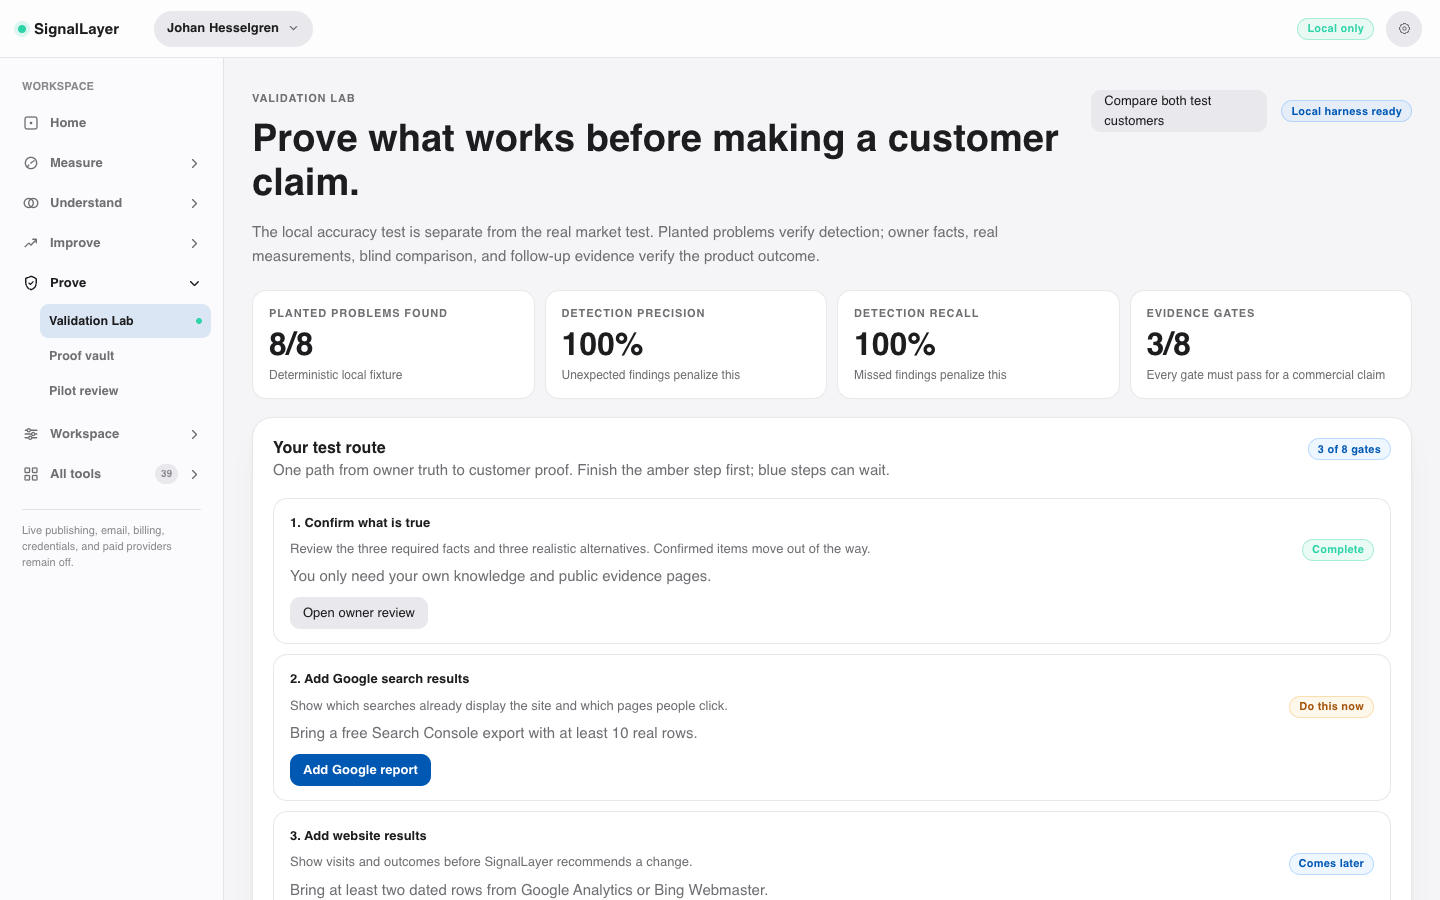This screenshot has height=900, width=1440.
Task: Click the Detection Precision 100% value
Action: coord(602,345)
